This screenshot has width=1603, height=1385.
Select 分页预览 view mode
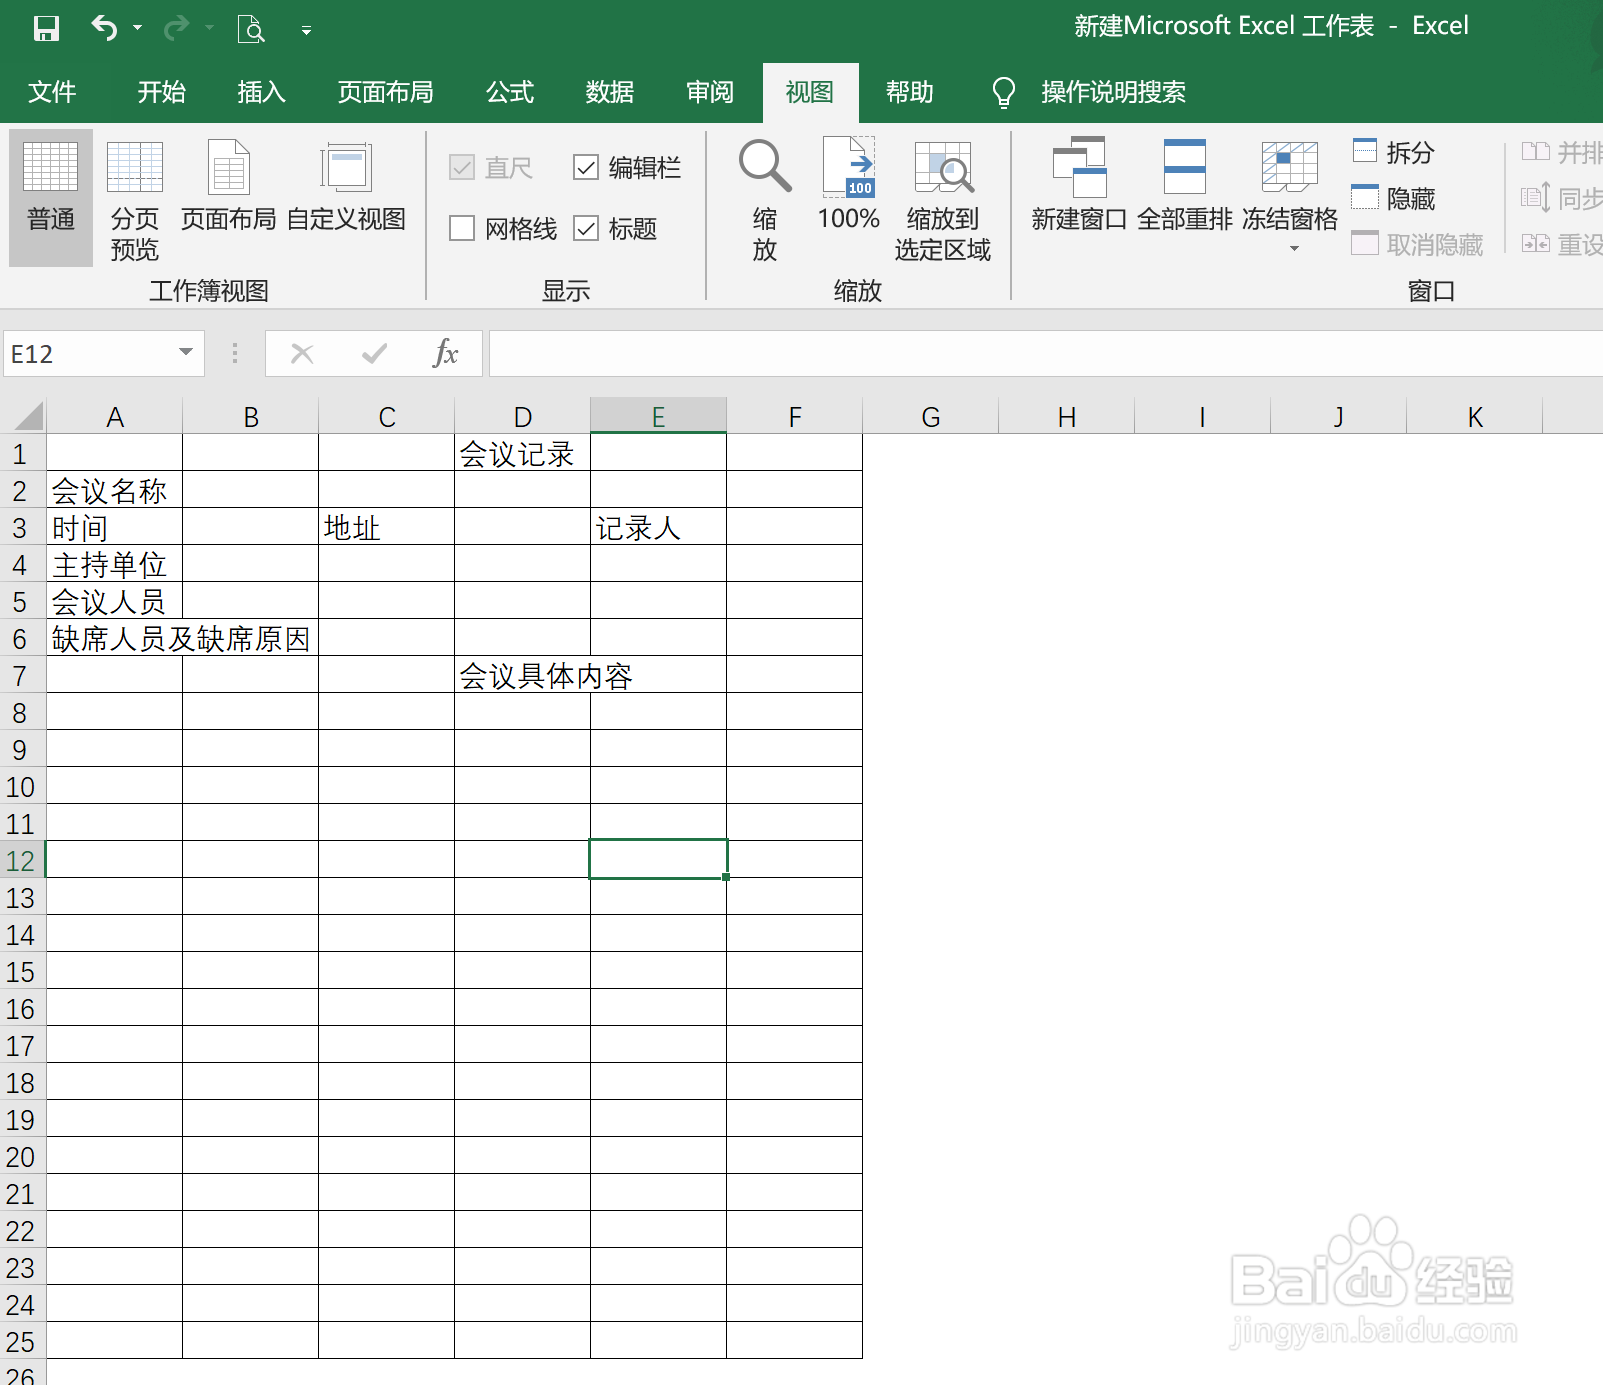(133, 195)
